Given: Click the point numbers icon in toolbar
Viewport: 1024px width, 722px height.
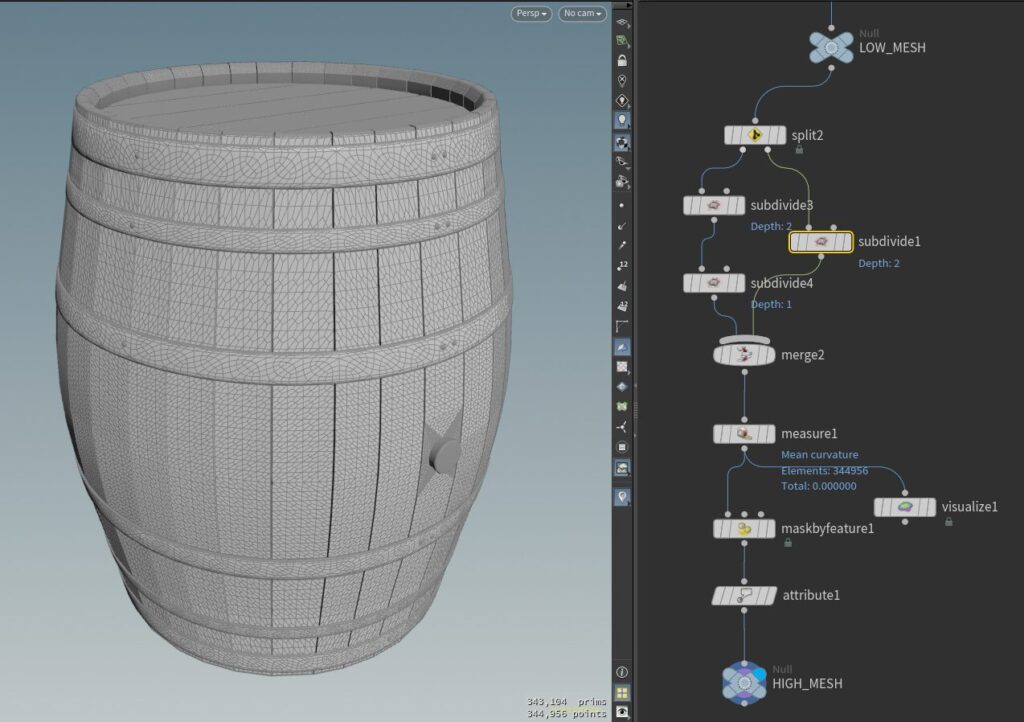Looking at the screenshot, I should point(622,265).
